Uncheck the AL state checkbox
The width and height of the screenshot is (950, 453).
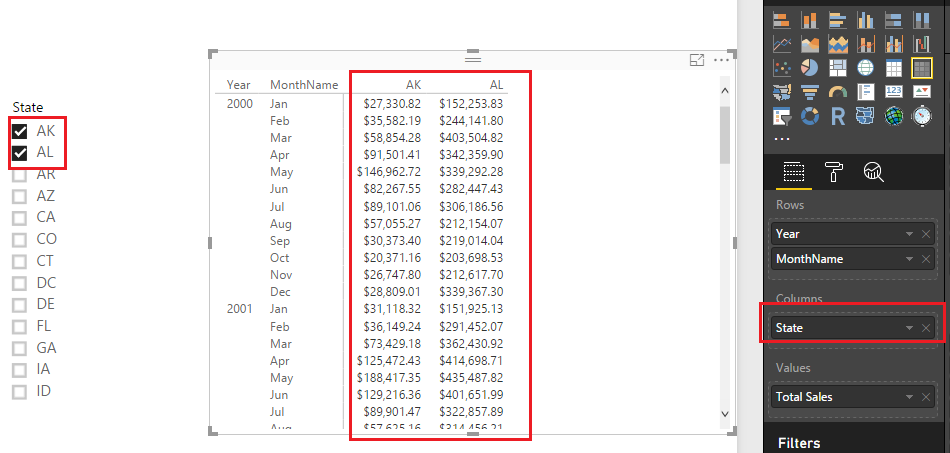click(x=20, y=153)
